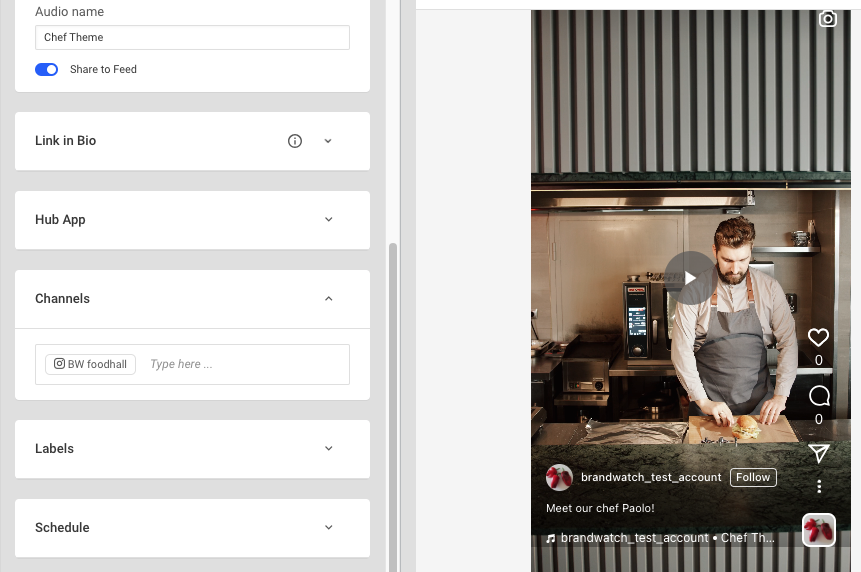861x572 pixels.
Task: Click the caption Meet our chef Paolo!
Action: pos(600,508)
